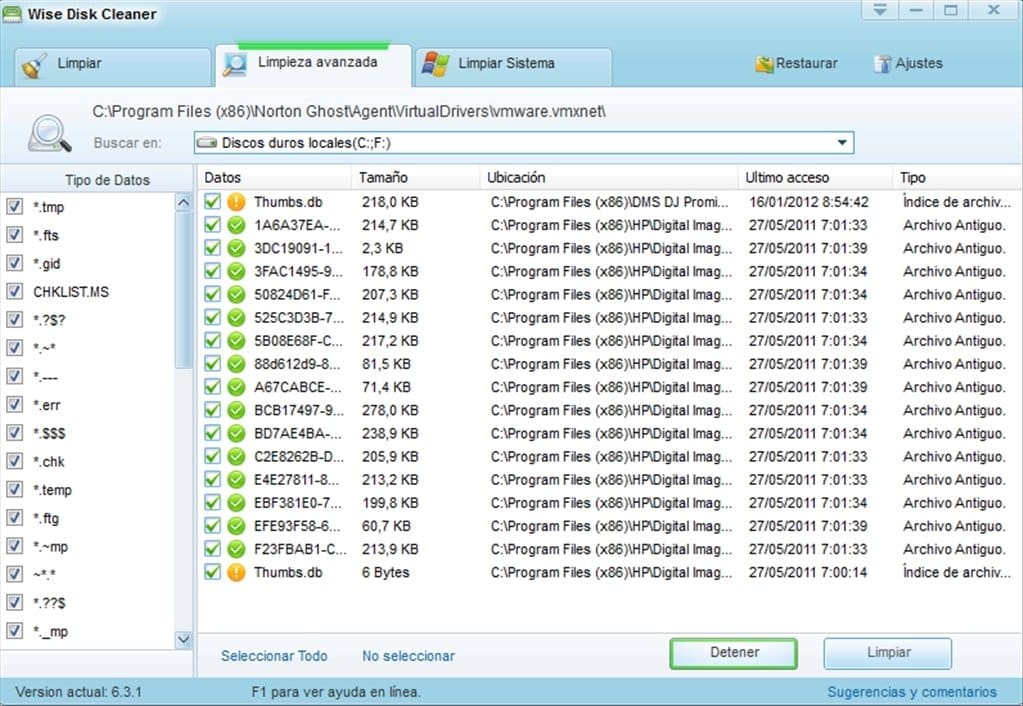Click the green status icon of EBF381E0 row

coord(236,503)
